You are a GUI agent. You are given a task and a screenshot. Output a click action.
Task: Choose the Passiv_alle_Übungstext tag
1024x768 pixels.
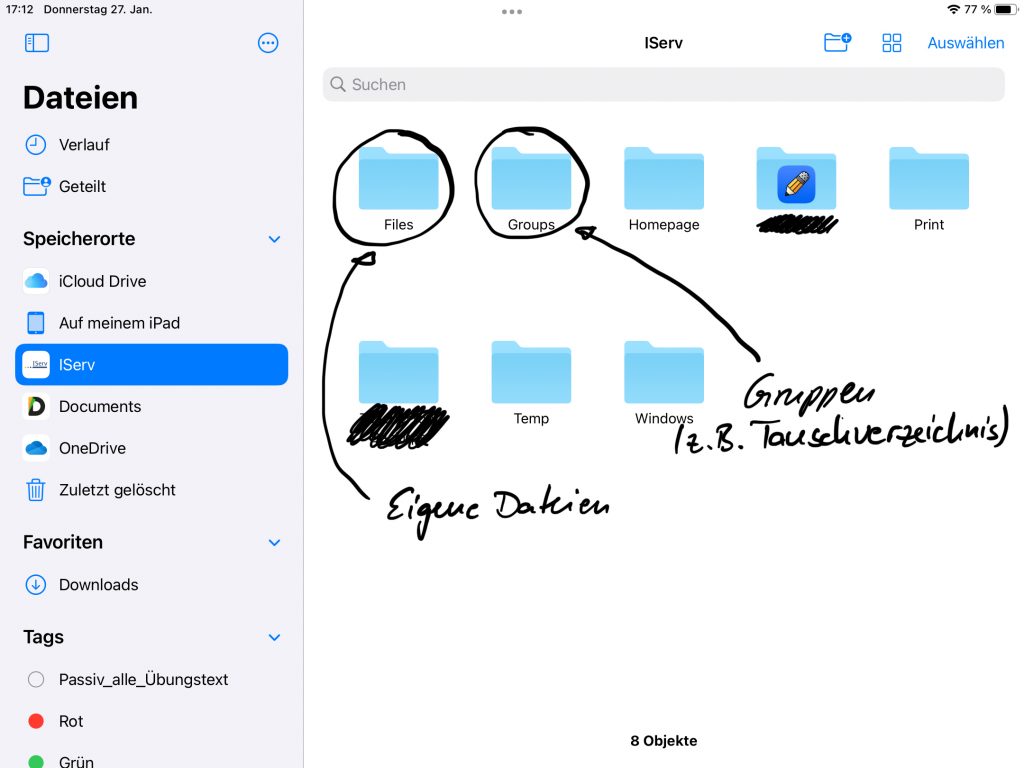pos(143,680)
